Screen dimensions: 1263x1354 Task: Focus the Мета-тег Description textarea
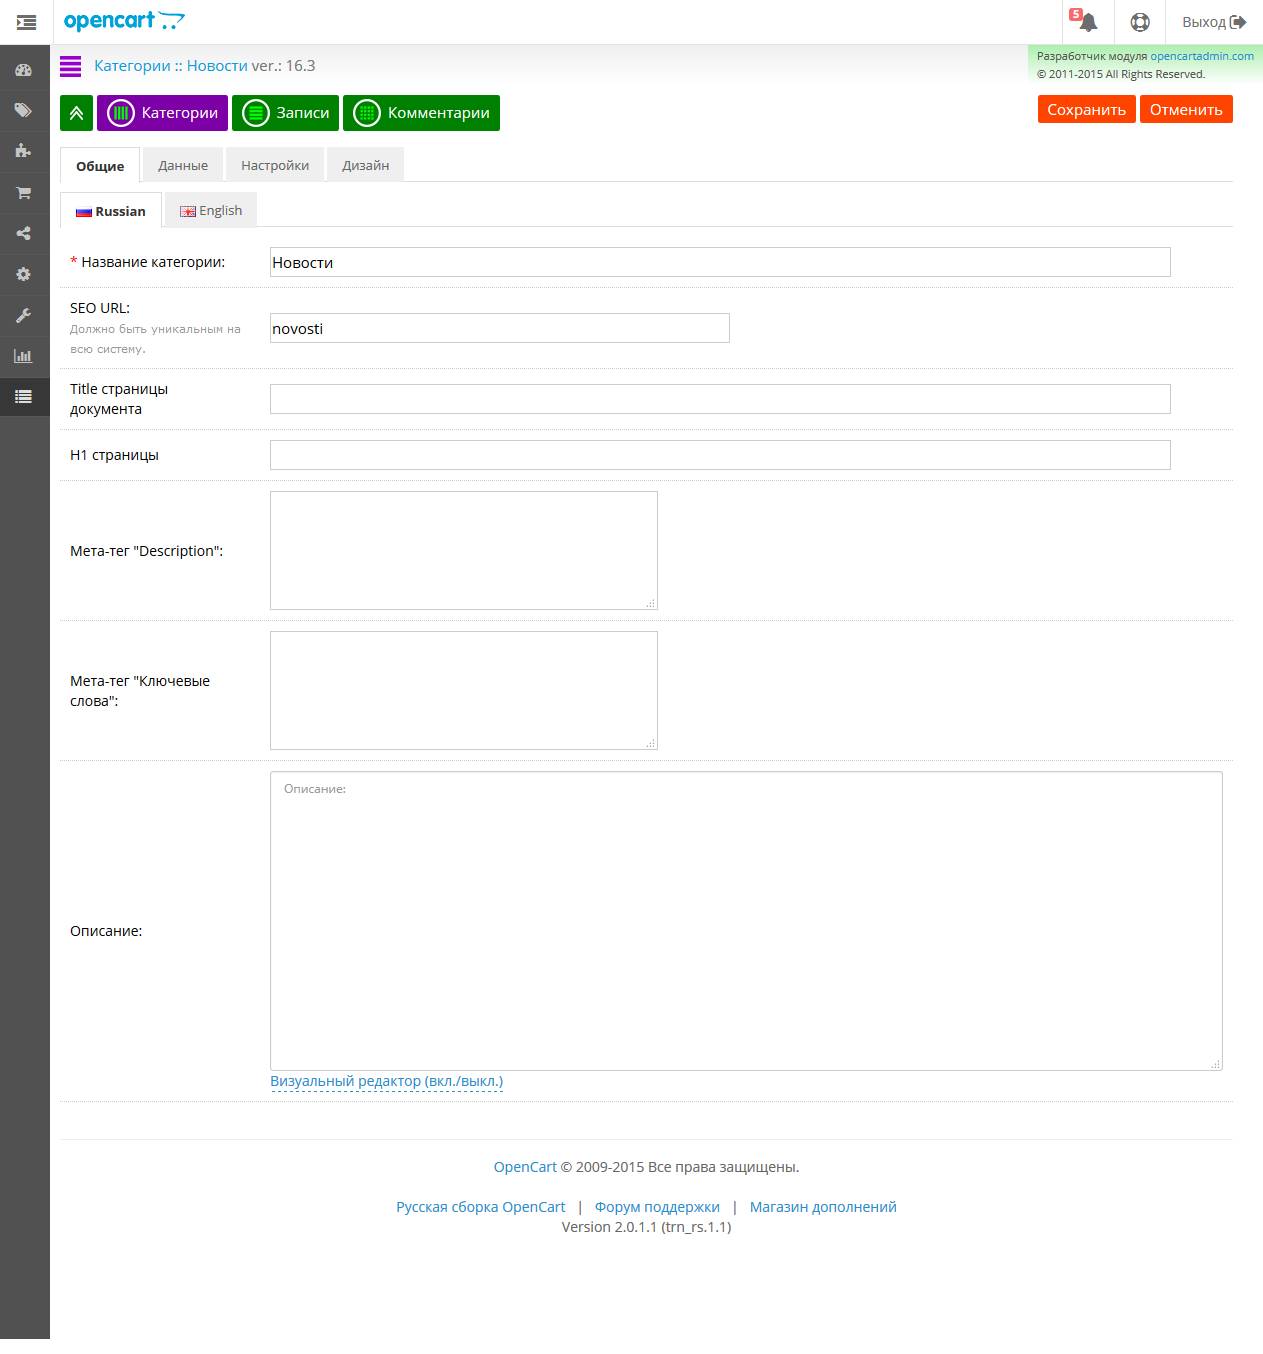click(464, 550)
